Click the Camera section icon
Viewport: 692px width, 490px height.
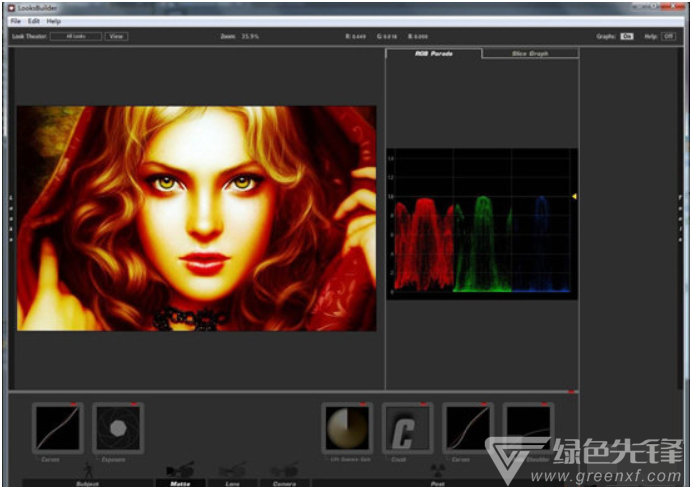(285, 470)
